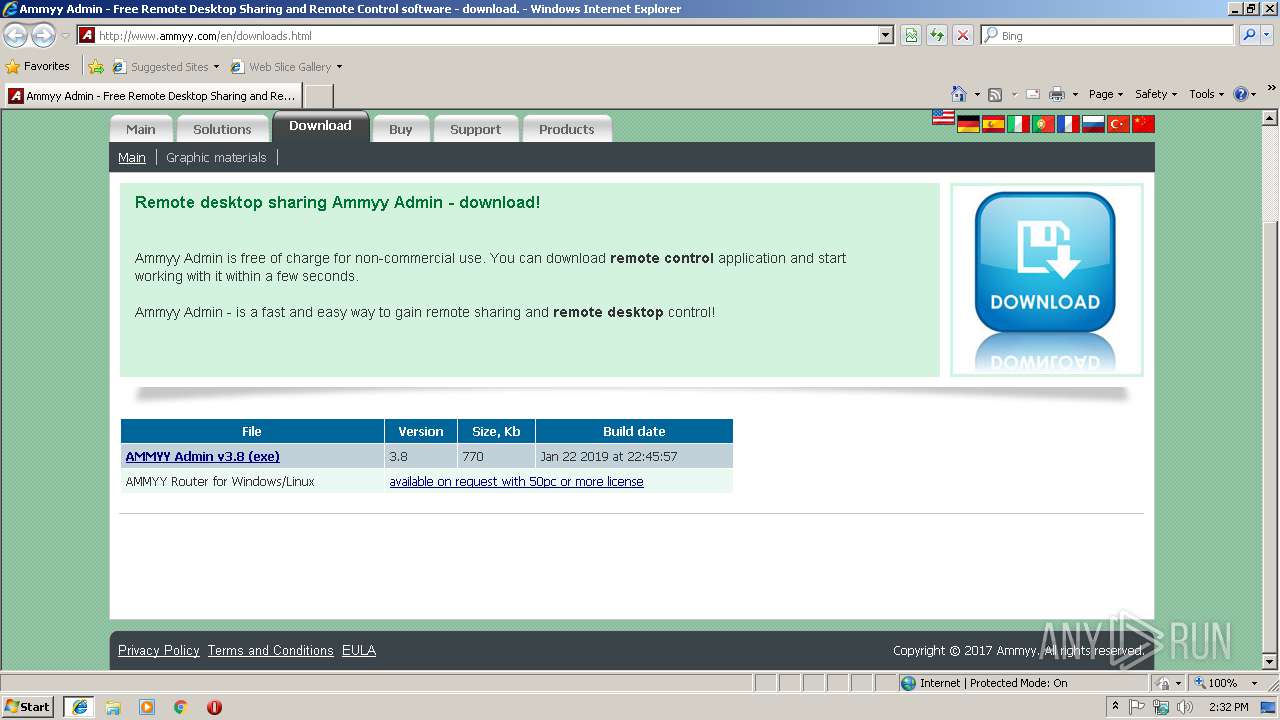Open the search provider dropdown arrow
The height and width of the screenshot is (720, 1280).
point(1268,35)
